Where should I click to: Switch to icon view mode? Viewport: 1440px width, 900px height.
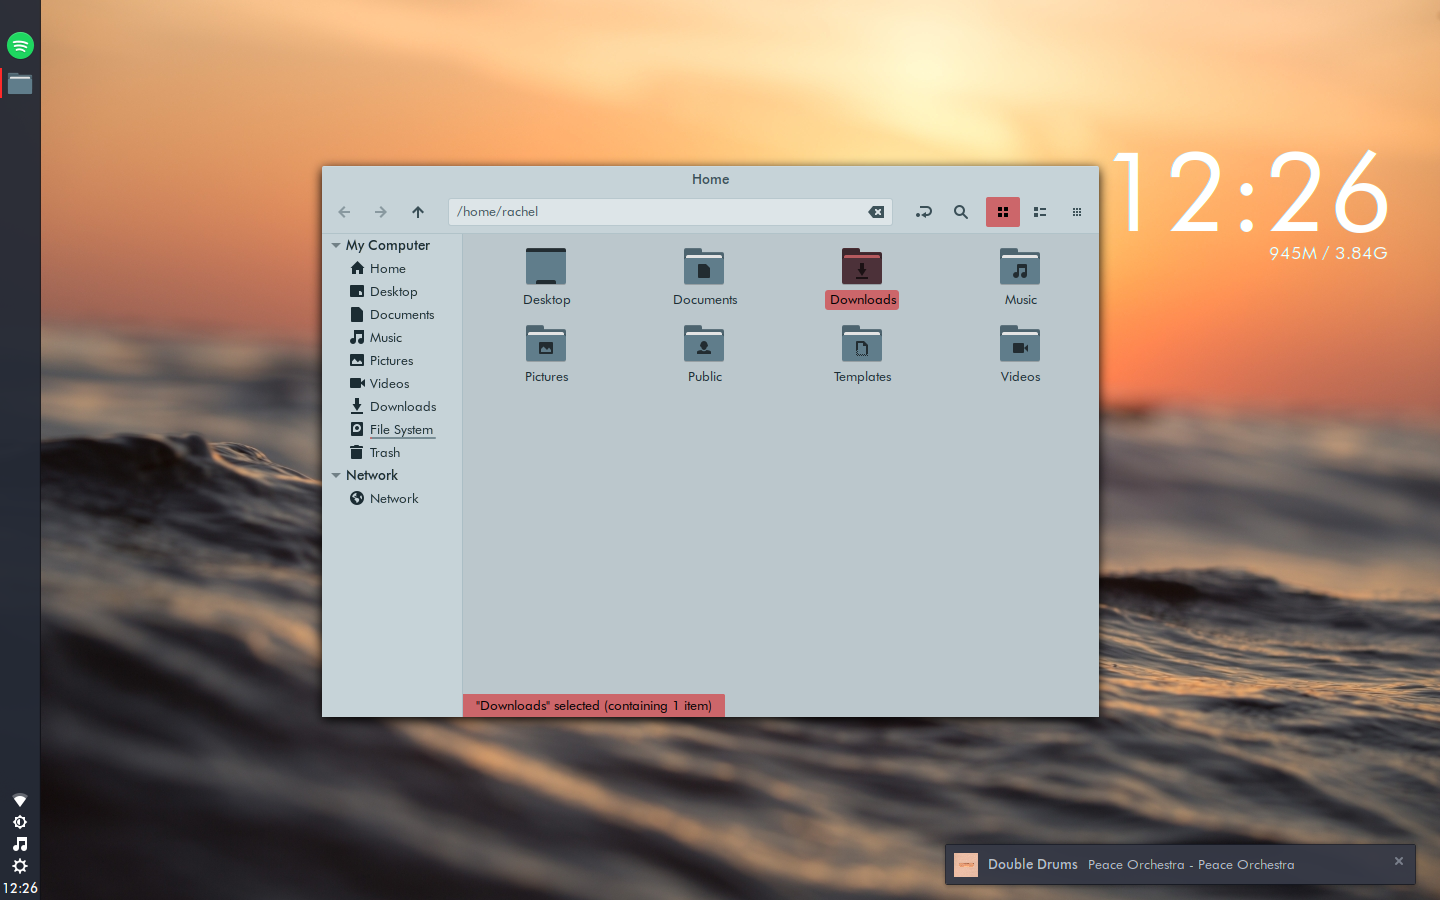pos(1003,212)
